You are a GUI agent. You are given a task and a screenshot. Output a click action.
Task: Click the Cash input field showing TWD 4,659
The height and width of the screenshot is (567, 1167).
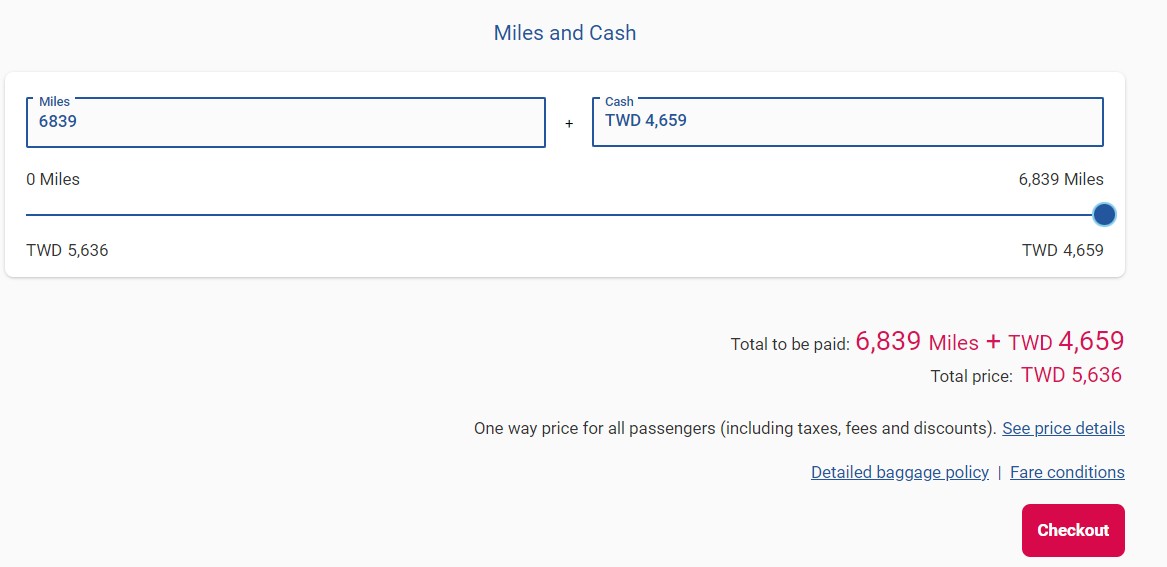click(x=848, y=123)
